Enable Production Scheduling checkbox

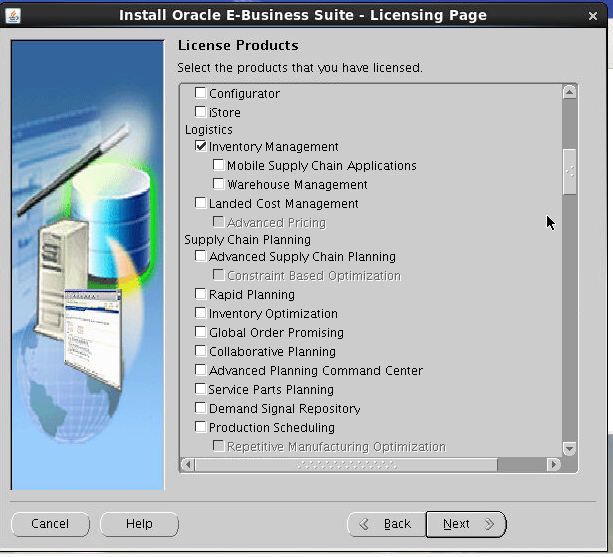click(201, 427)
